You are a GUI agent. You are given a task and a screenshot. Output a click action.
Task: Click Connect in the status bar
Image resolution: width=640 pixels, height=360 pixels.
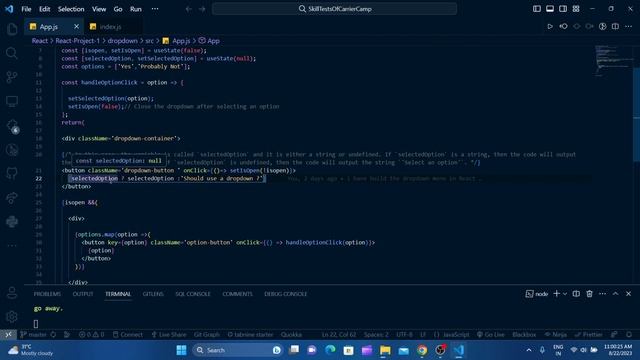point(128,334)
